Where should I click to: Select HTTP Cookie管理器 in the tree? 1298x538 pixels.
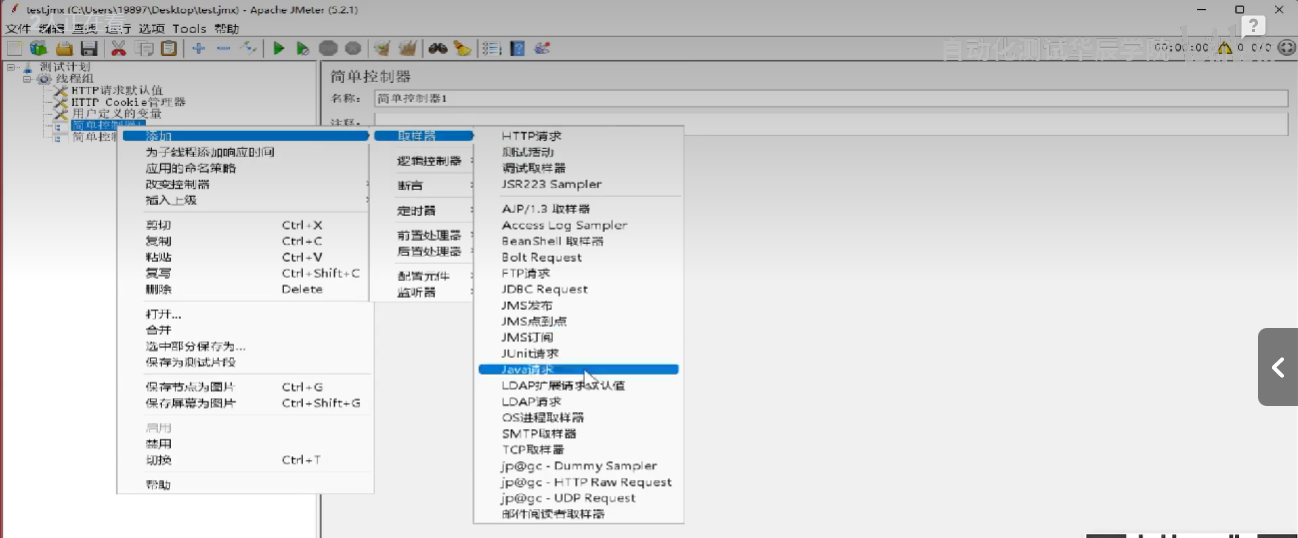tap(128, 102)
